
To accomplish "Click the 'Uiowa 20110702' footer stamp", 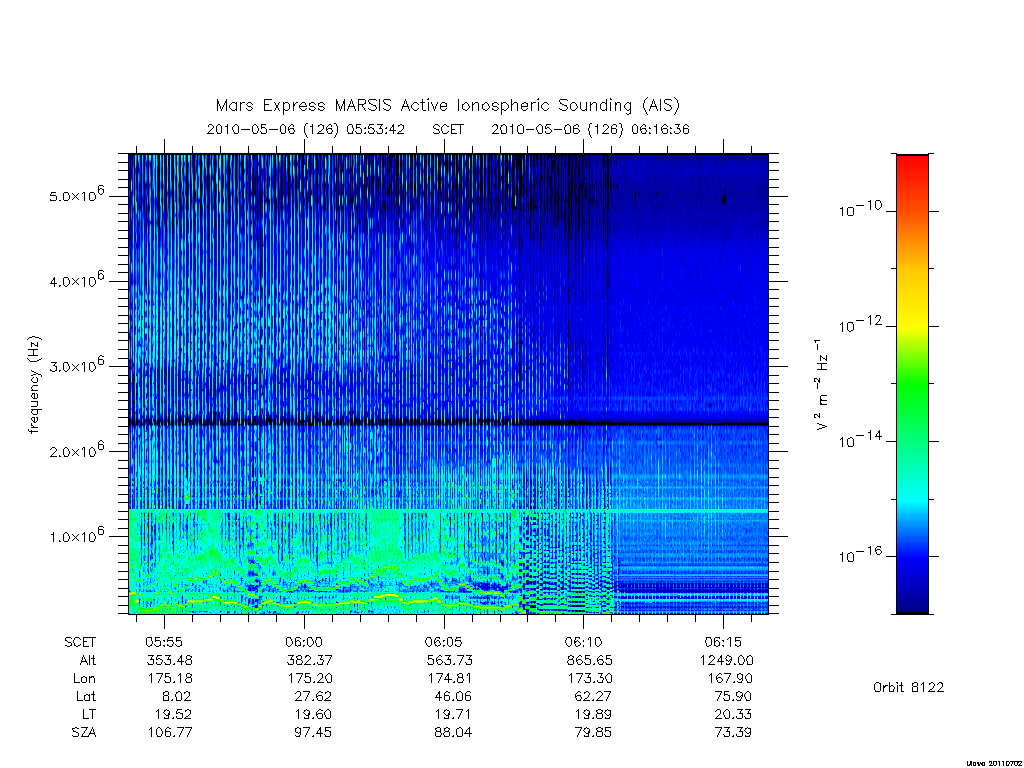I will 994,763.
